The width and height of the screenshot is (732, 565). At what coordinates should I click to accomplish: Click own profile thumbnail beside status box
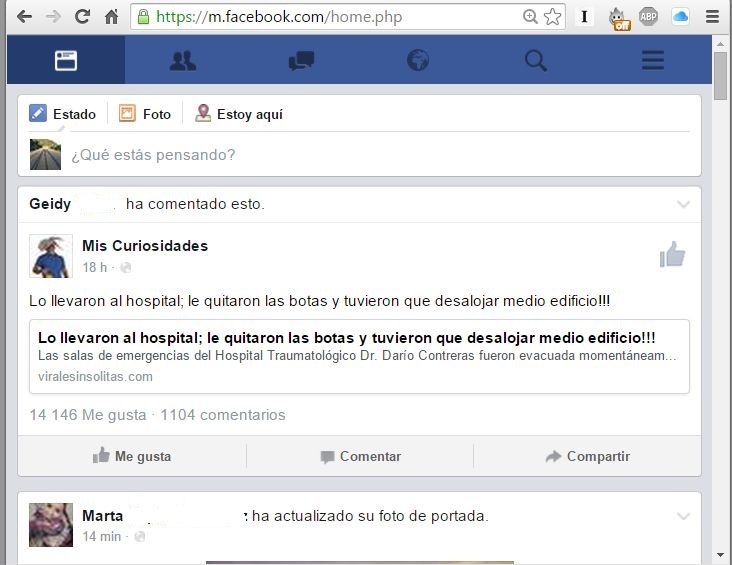[x=45, y=154]
